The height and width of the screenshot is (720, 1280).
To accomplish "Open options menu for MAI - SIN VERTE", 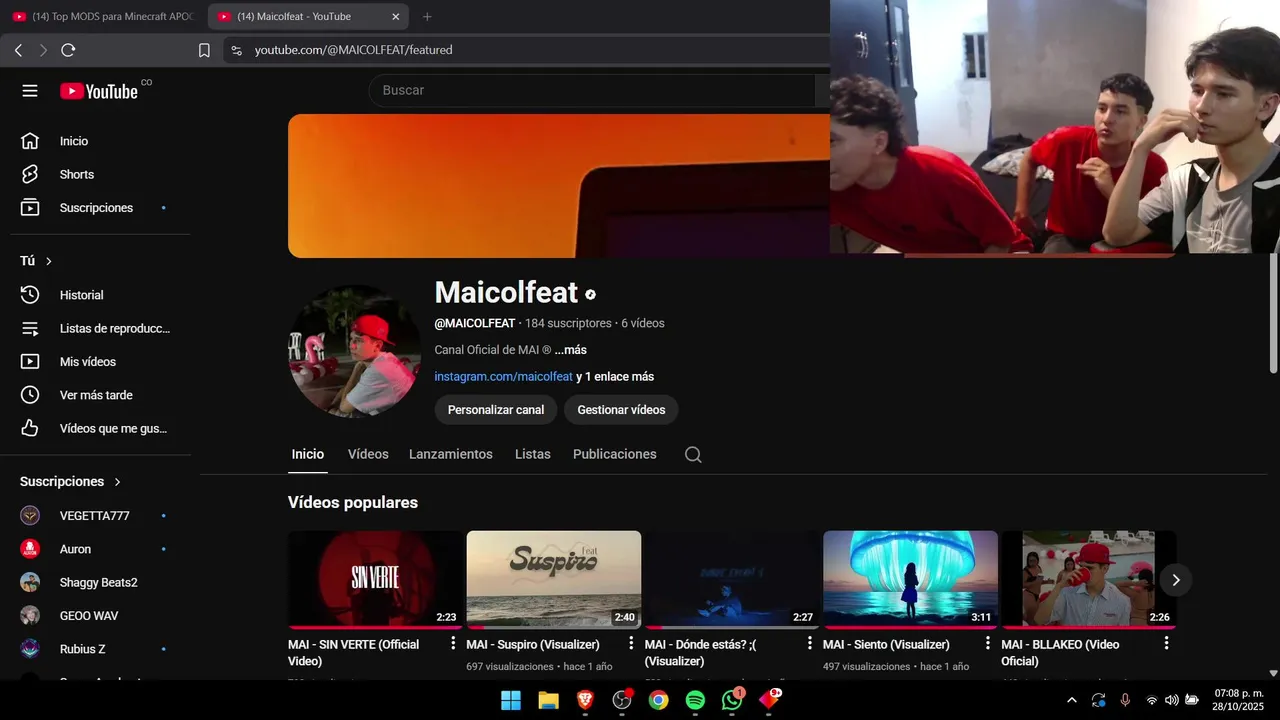I will click(x=453, y=643).
